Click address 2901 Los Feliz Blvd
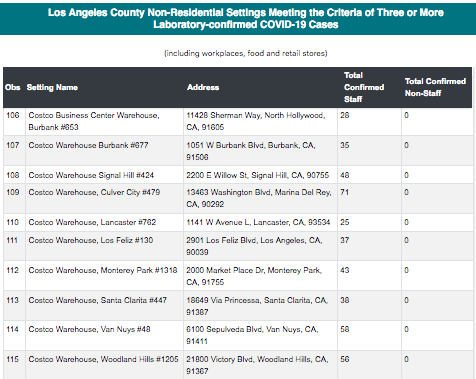The height and width of the screenshot is (379, 476). pyautogui.click(x=254, y=246)
